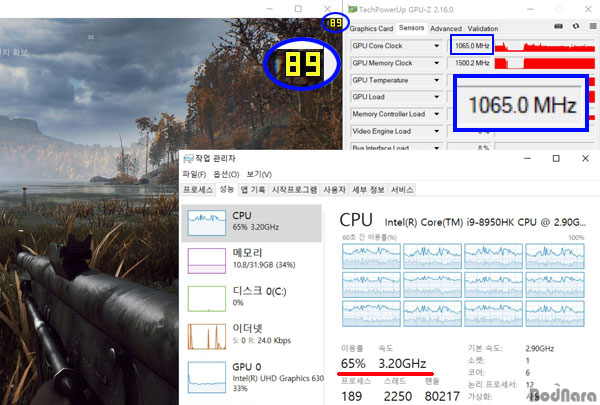The height and width of the screenshot is (405, 600).
Task: Select the 성능 tab
Action: point(227,189)
